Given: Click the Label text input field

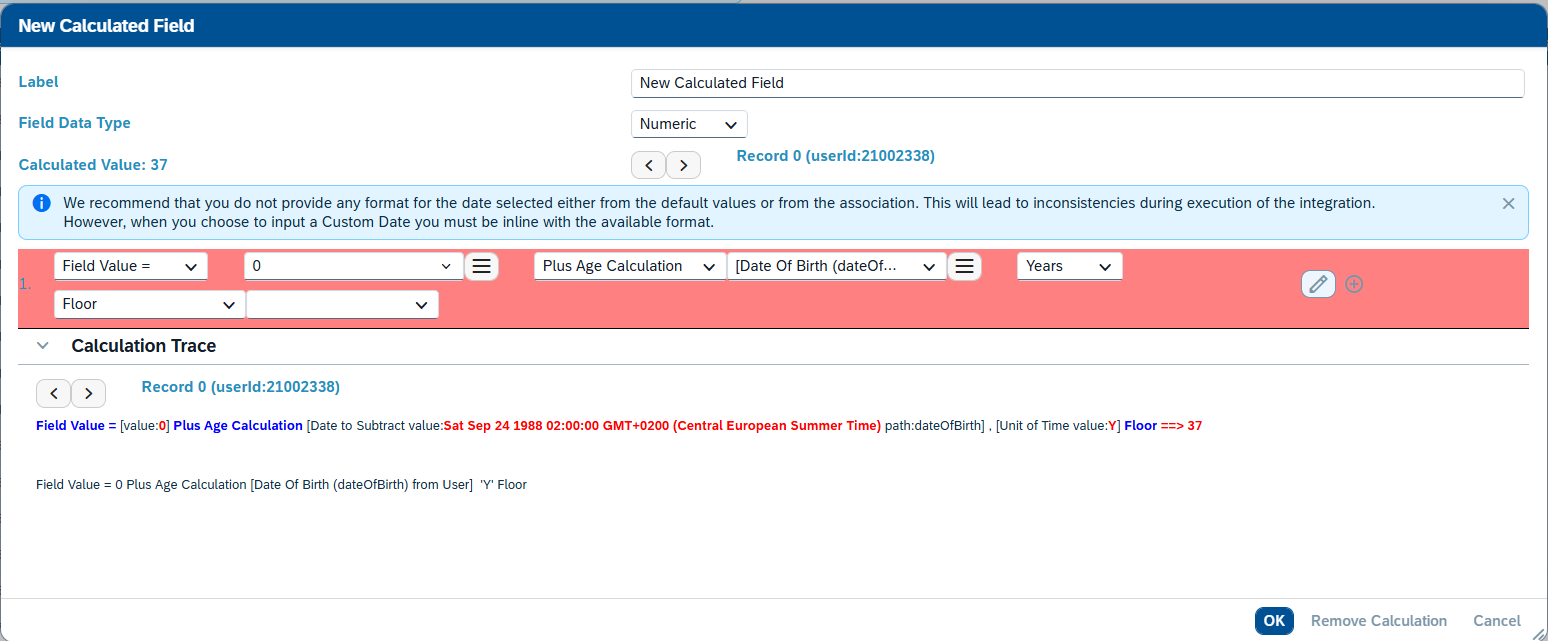Looking at the screenshot, I should (1076, 83).
